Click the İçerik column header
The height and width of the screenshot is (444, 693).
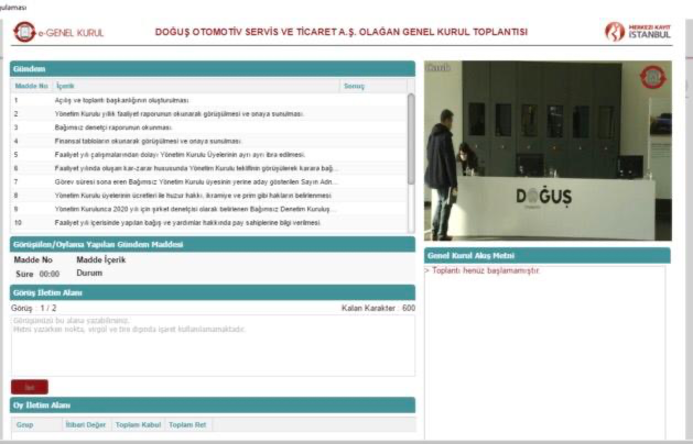(65, 86)
